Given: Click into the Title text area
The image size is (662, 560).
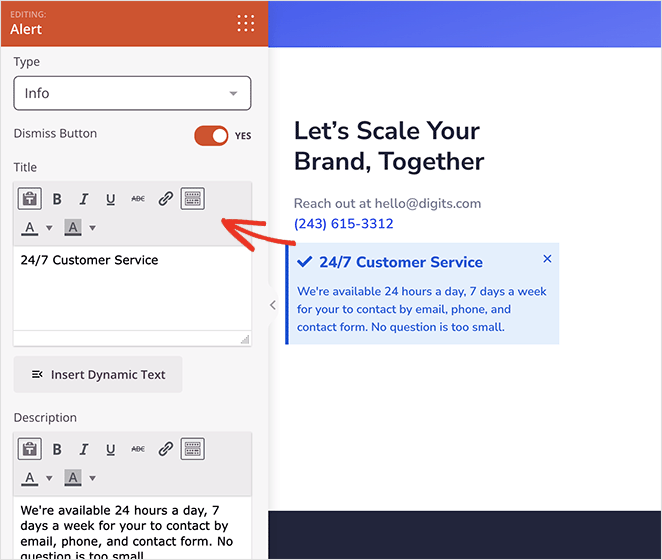Looking at the screenshot, I should pos(132,288).
